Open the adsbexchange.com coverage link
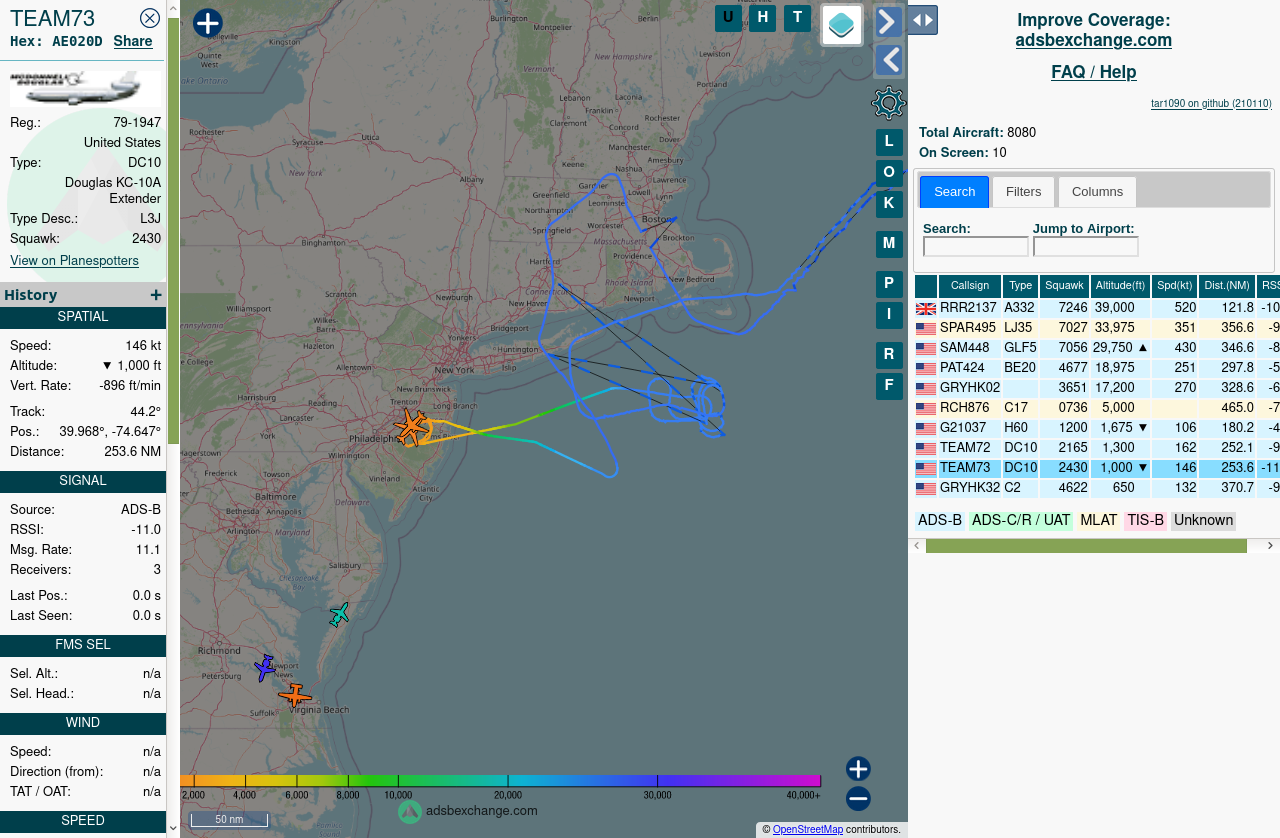This screenshot has height=838, width=1280. pyautogui.click(x=1094, y=41)
